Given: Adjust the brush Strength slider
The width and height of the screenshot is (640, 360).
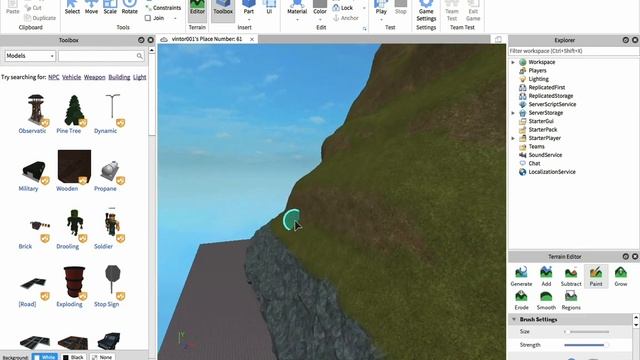Looking at the screenshot, I should (587, 345).
